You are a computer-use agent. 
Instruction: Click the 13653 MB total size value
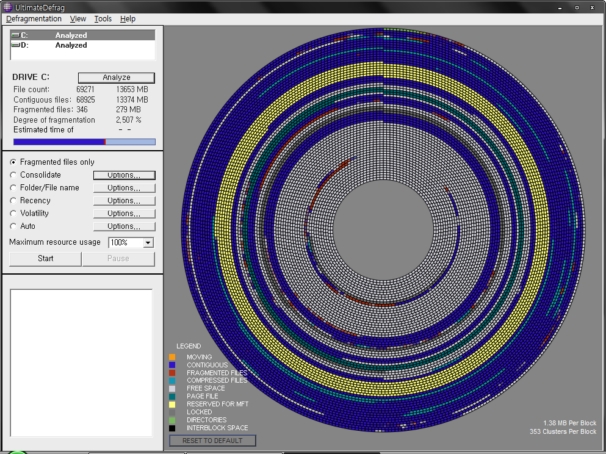(132, 90)
